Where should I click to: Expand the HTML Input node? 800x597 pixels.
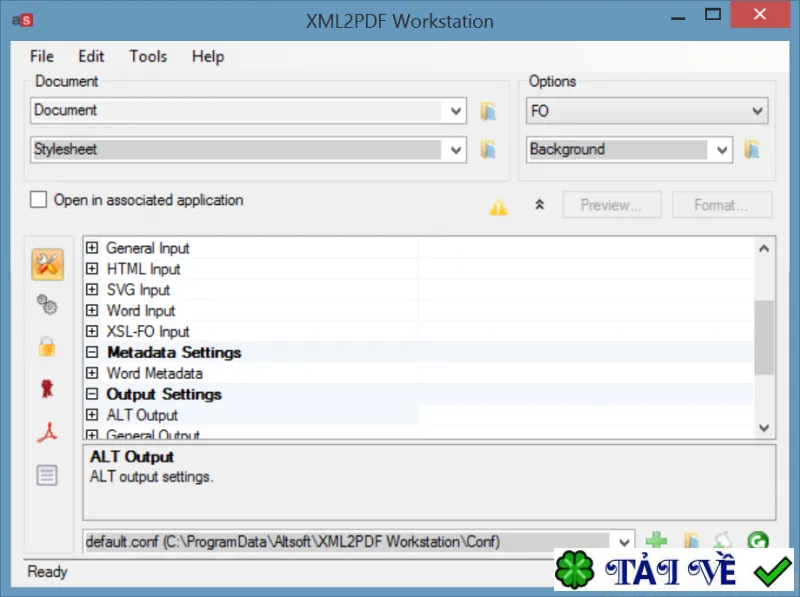tap(92, 269)
